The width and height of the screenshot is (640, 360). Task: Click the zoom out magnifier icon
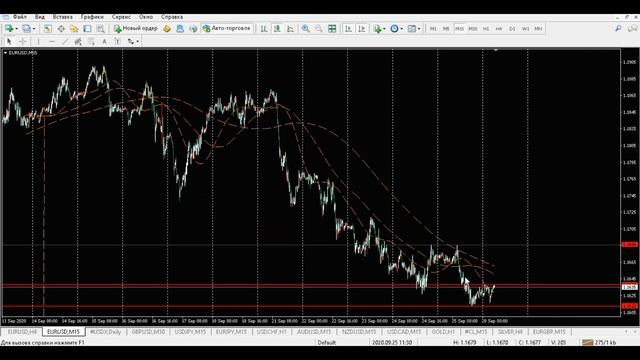tap(318, 29)
